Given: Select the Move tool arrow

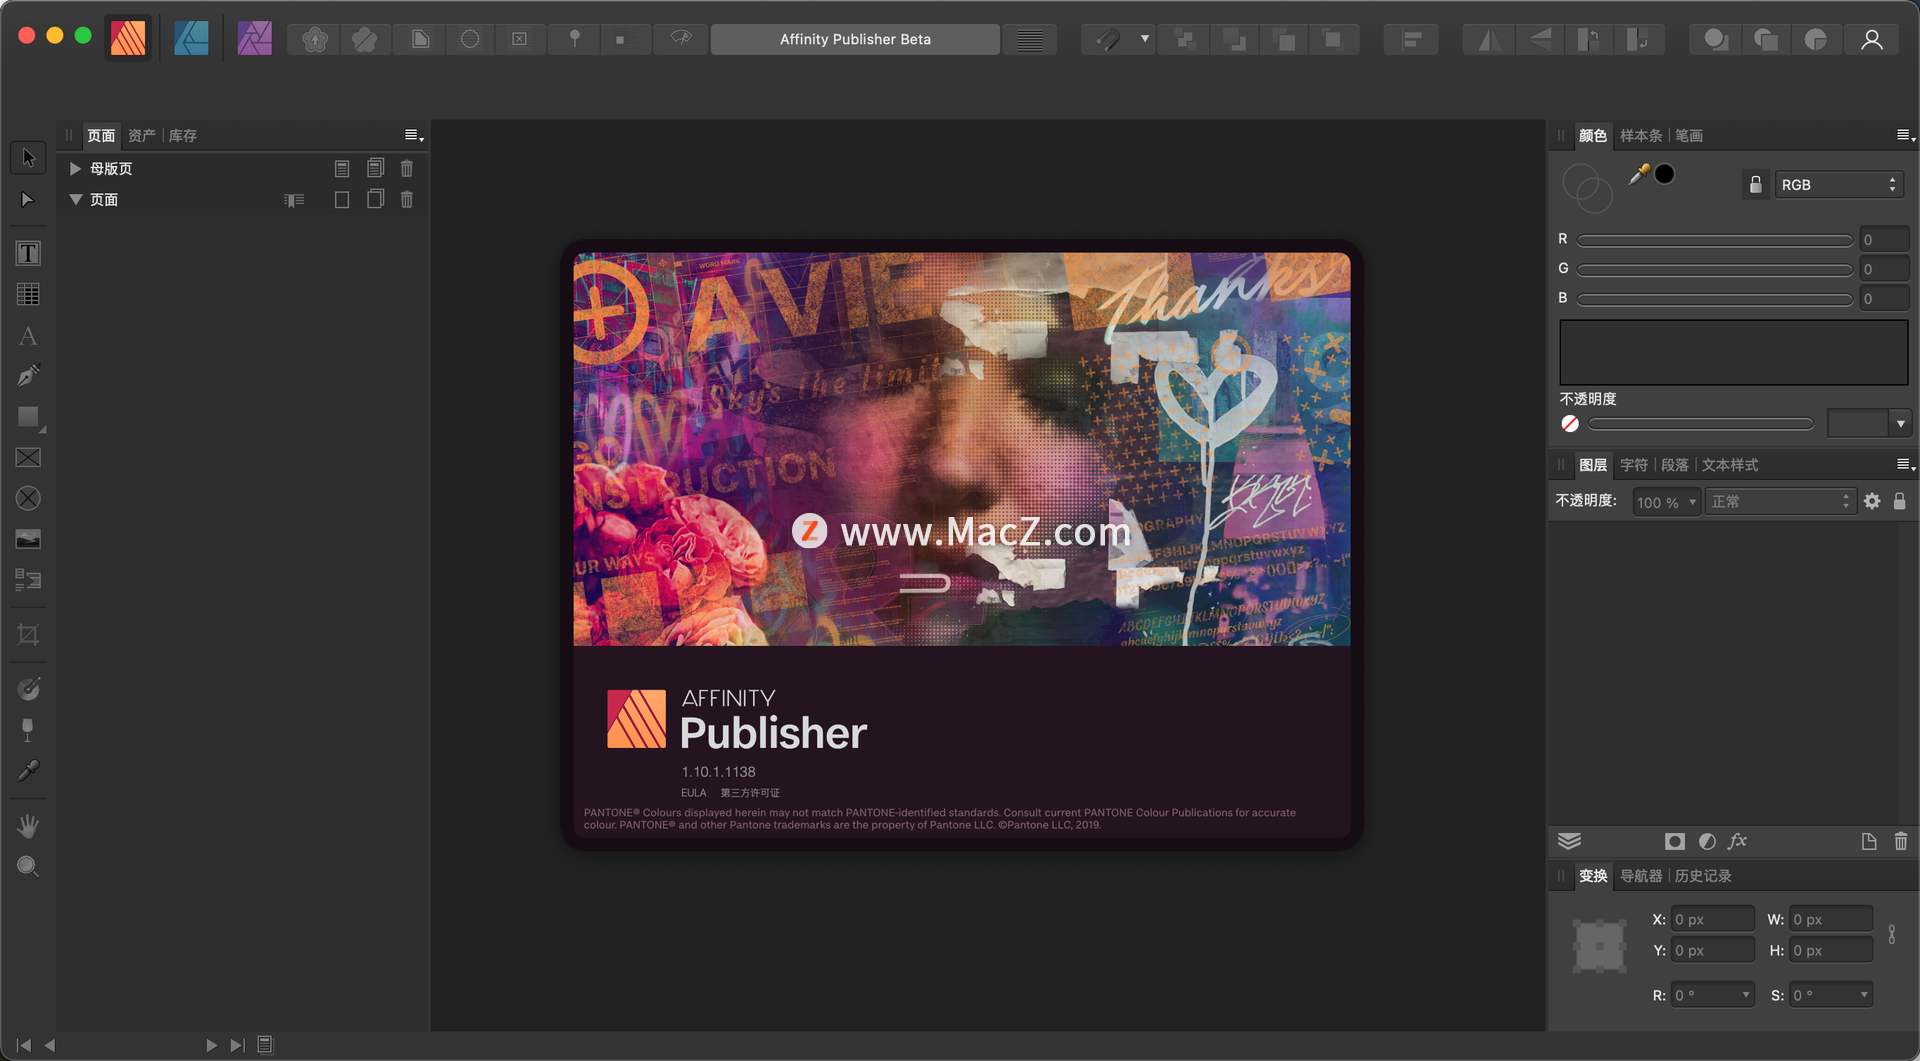Looking at the screenshot, I should coord(28,158).
